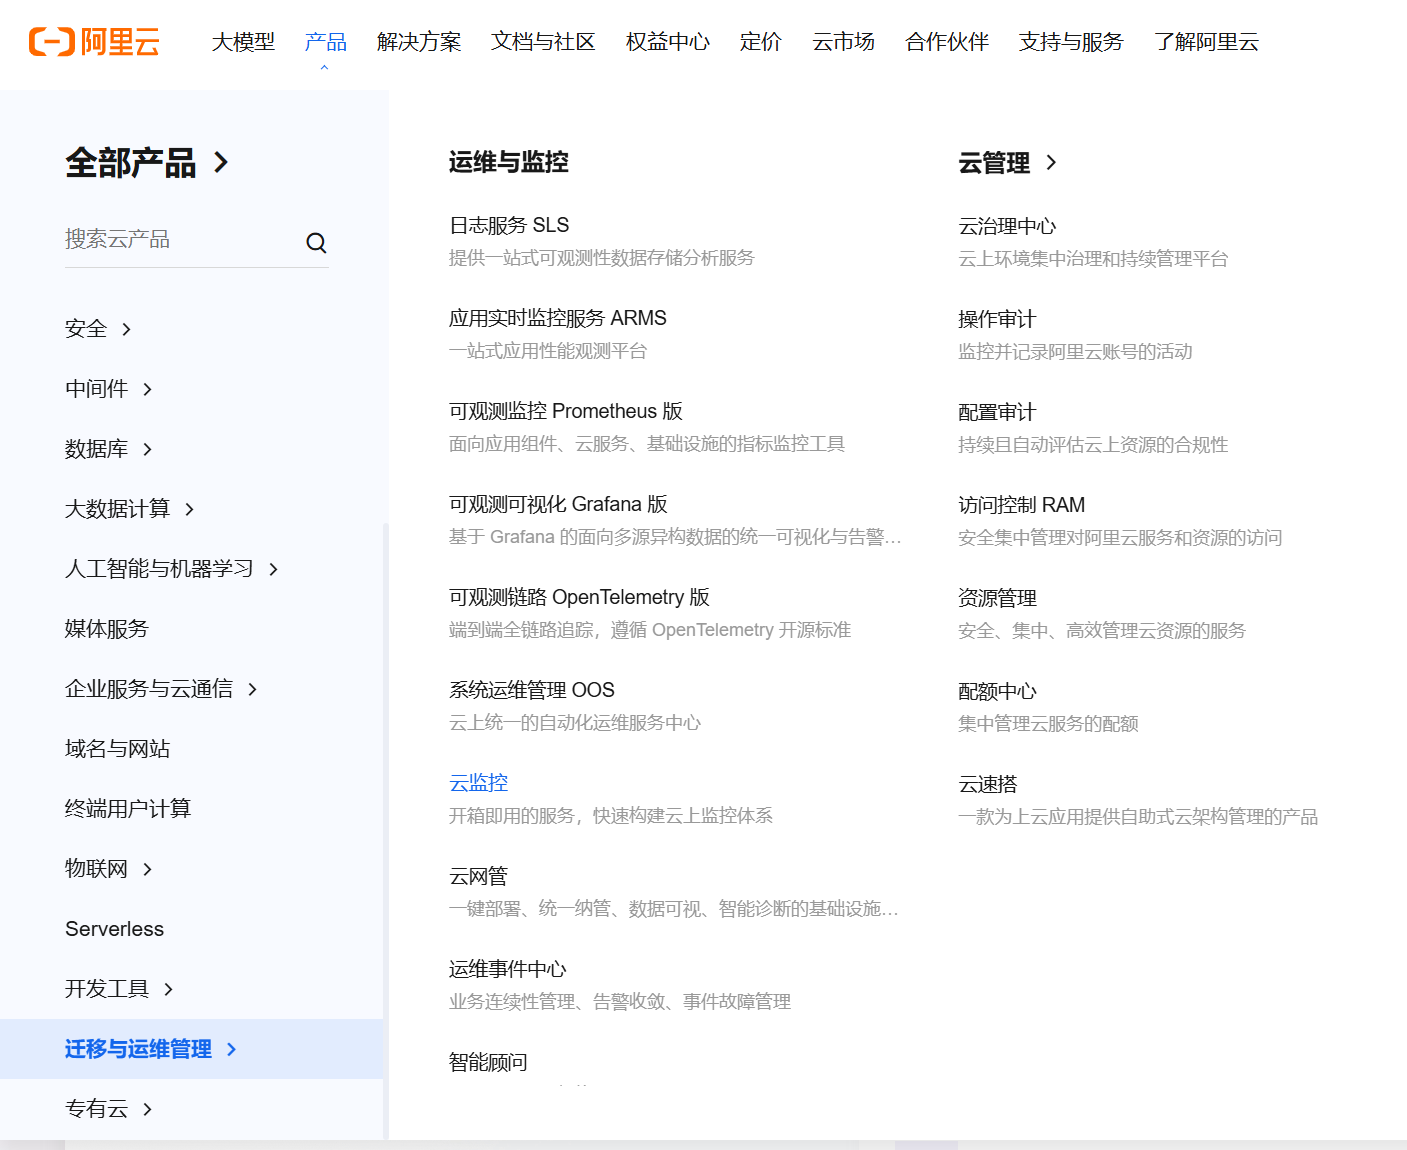The height and width of the screenshot is (1150, 1407).
Task: Open the 操作审计 link
Action: [x=997, y=319]
